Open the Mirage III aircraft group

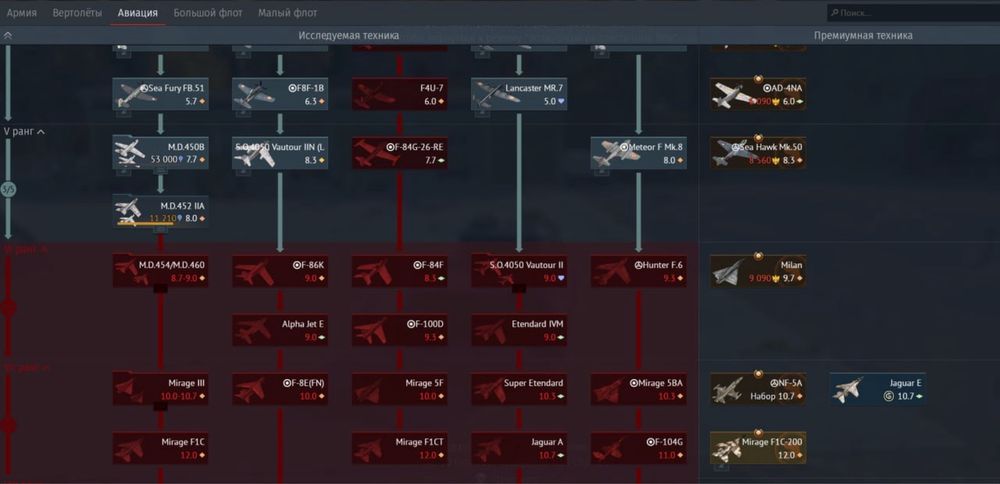160,388
